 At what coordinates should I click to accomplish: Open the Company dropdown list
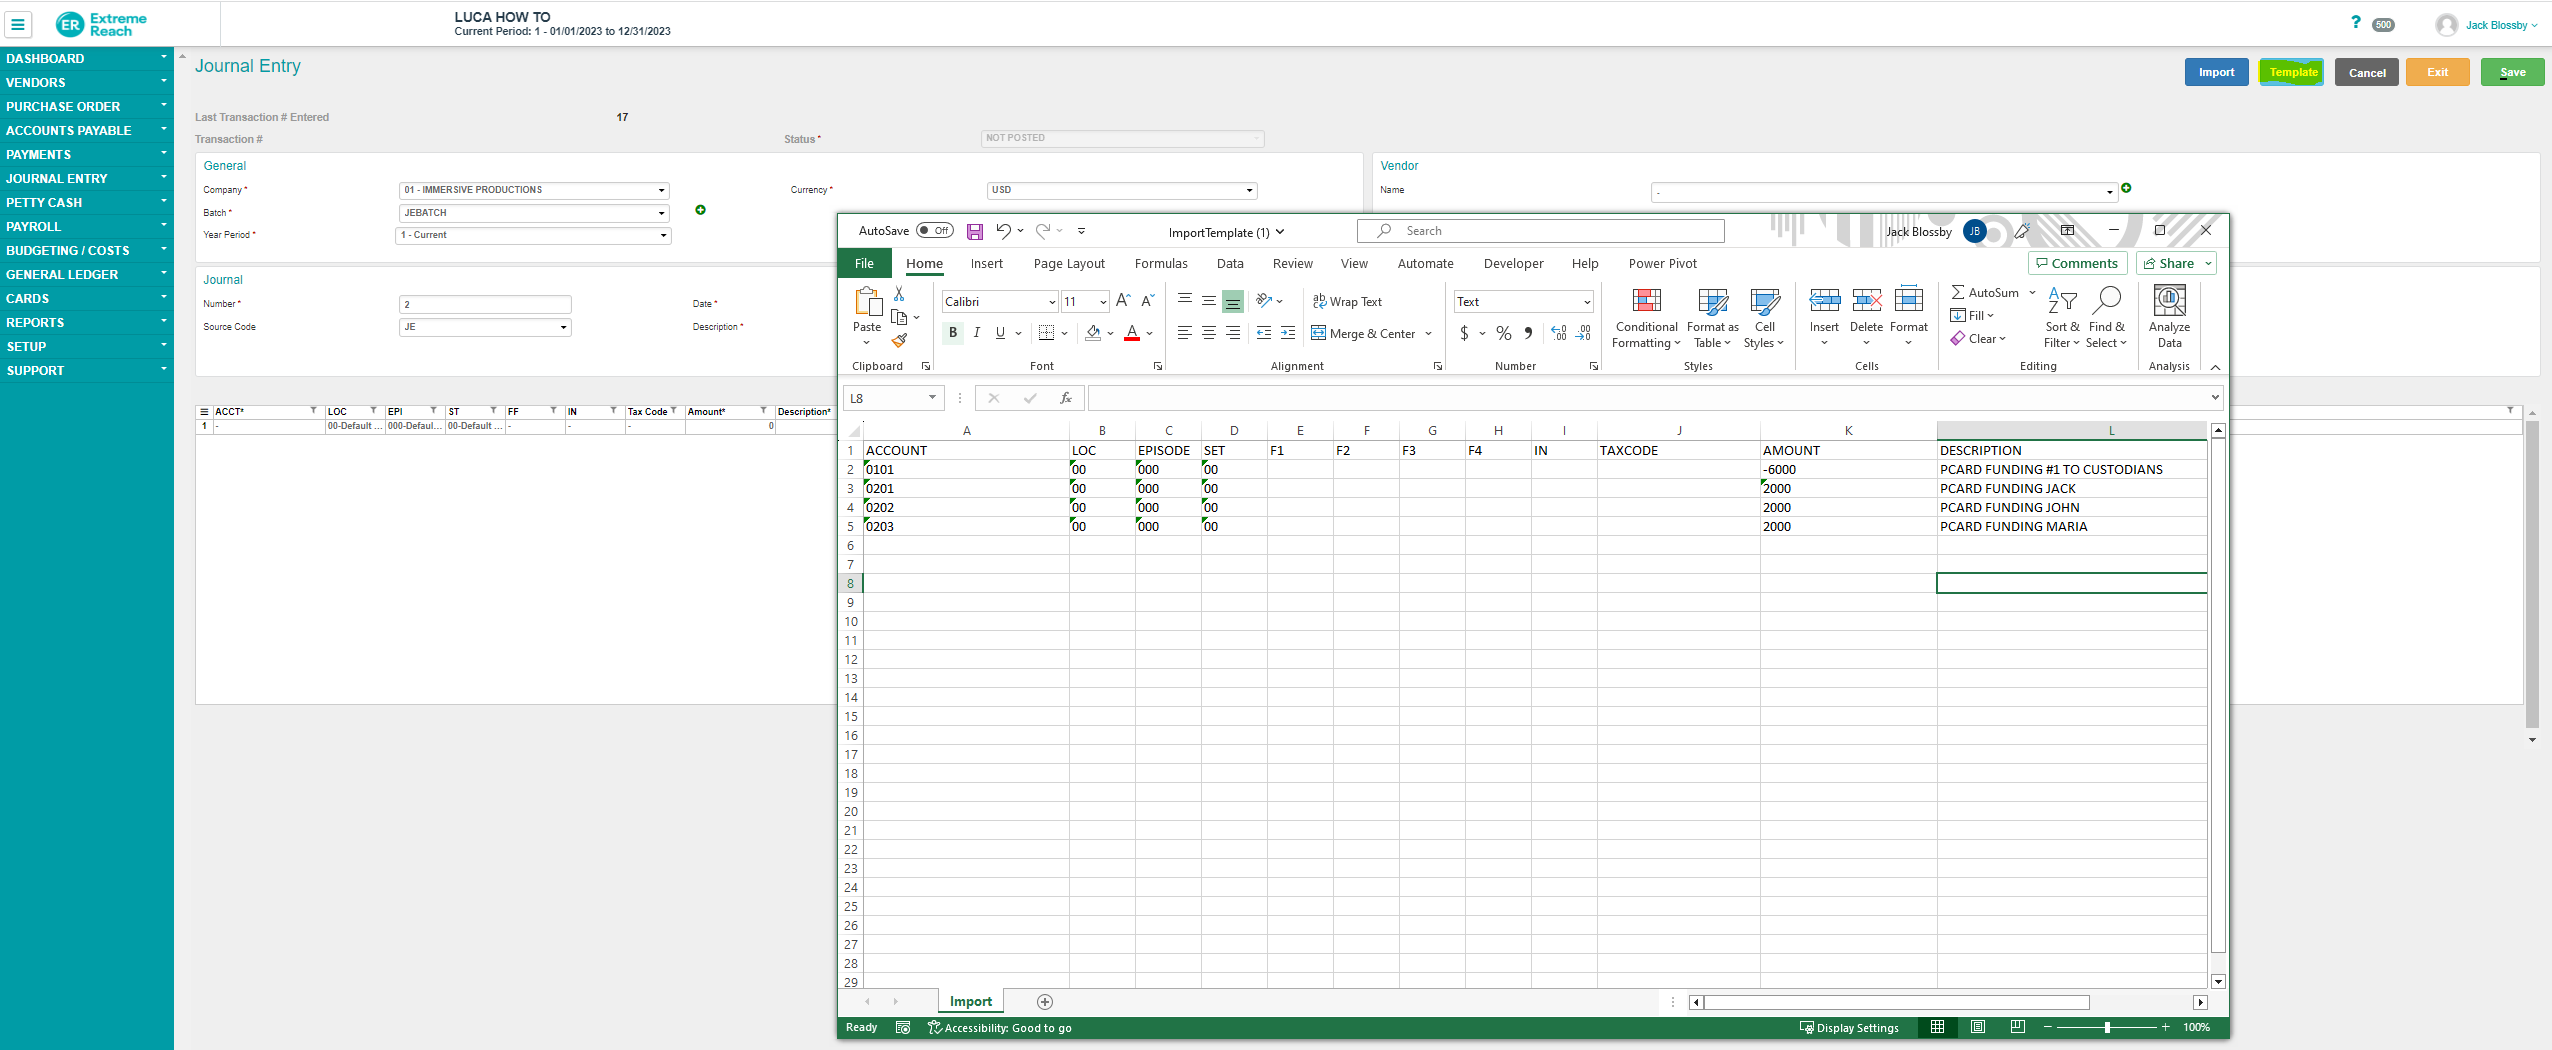(660, 190)
